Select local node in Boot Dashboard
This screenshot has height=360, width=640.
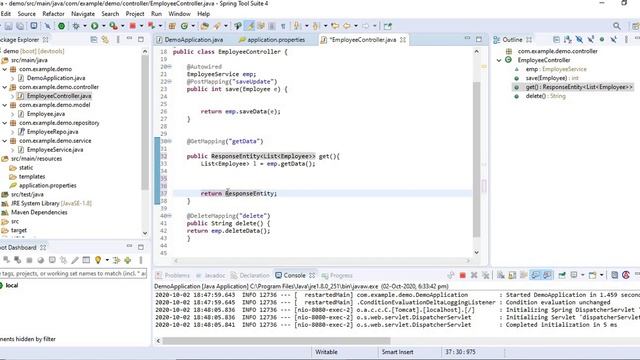coord(11,285)
